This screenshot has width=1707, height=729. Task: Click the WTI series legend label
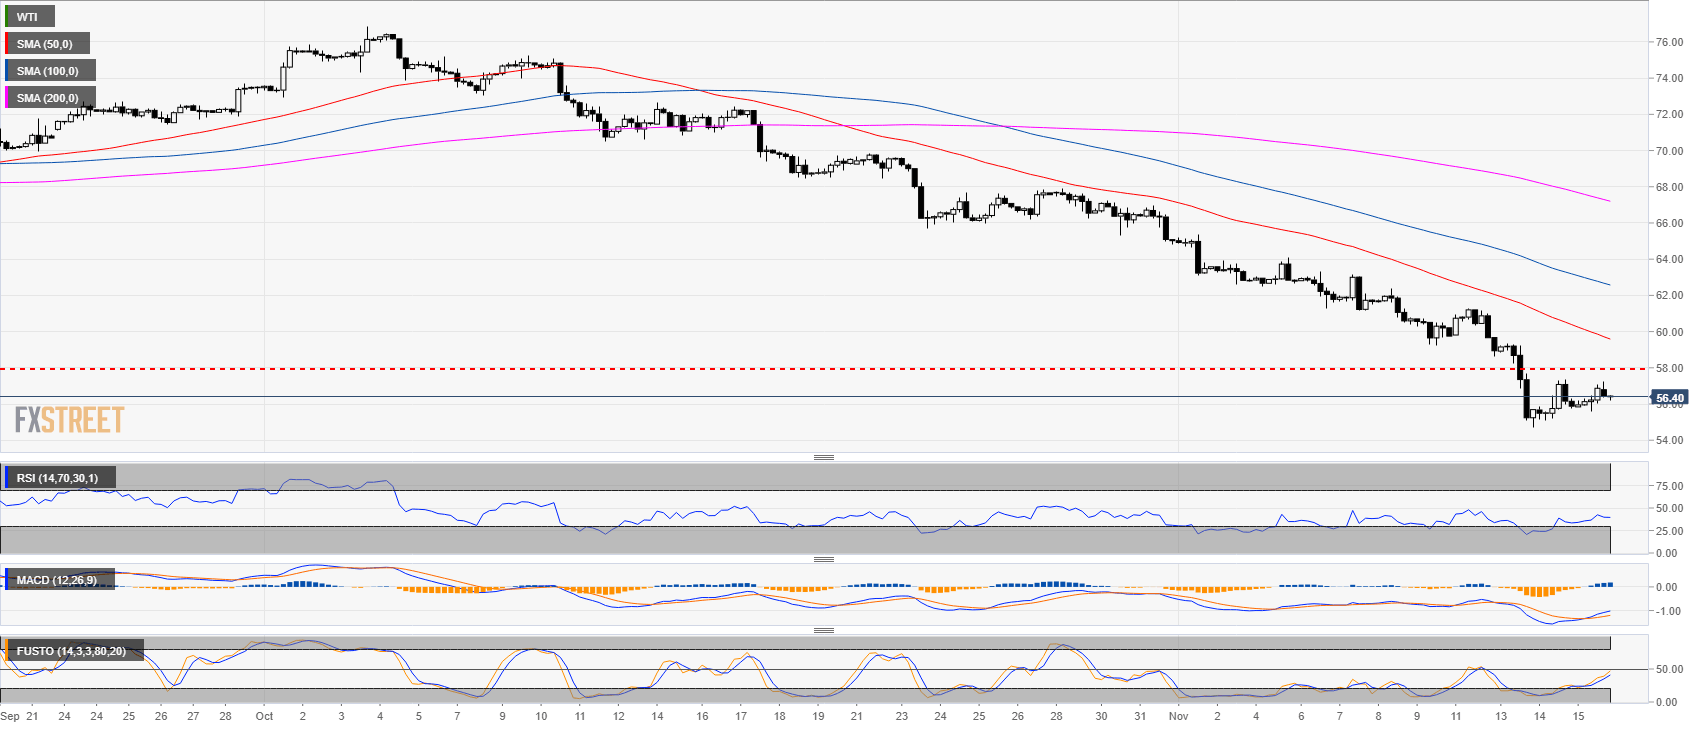point(30,17)
